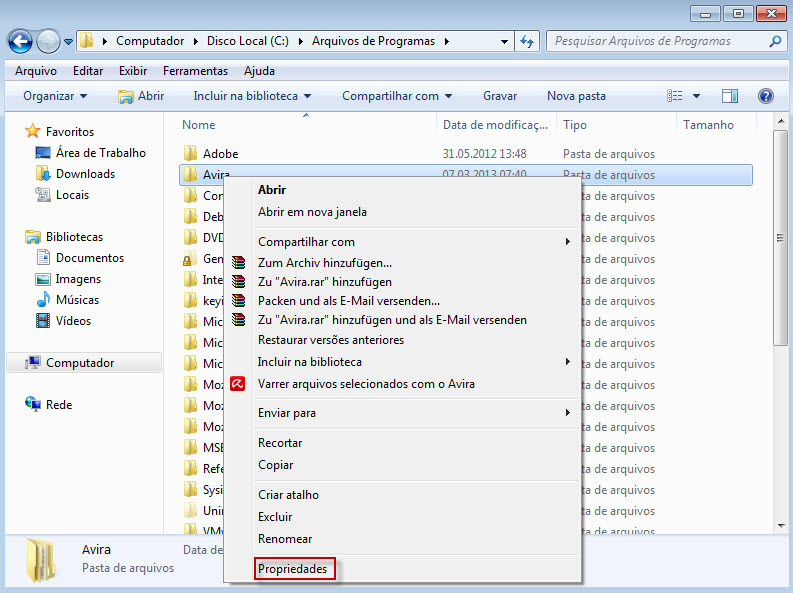
Task: Click the file list vertical scrollbar thumb
Action: [x=780, y=238]
